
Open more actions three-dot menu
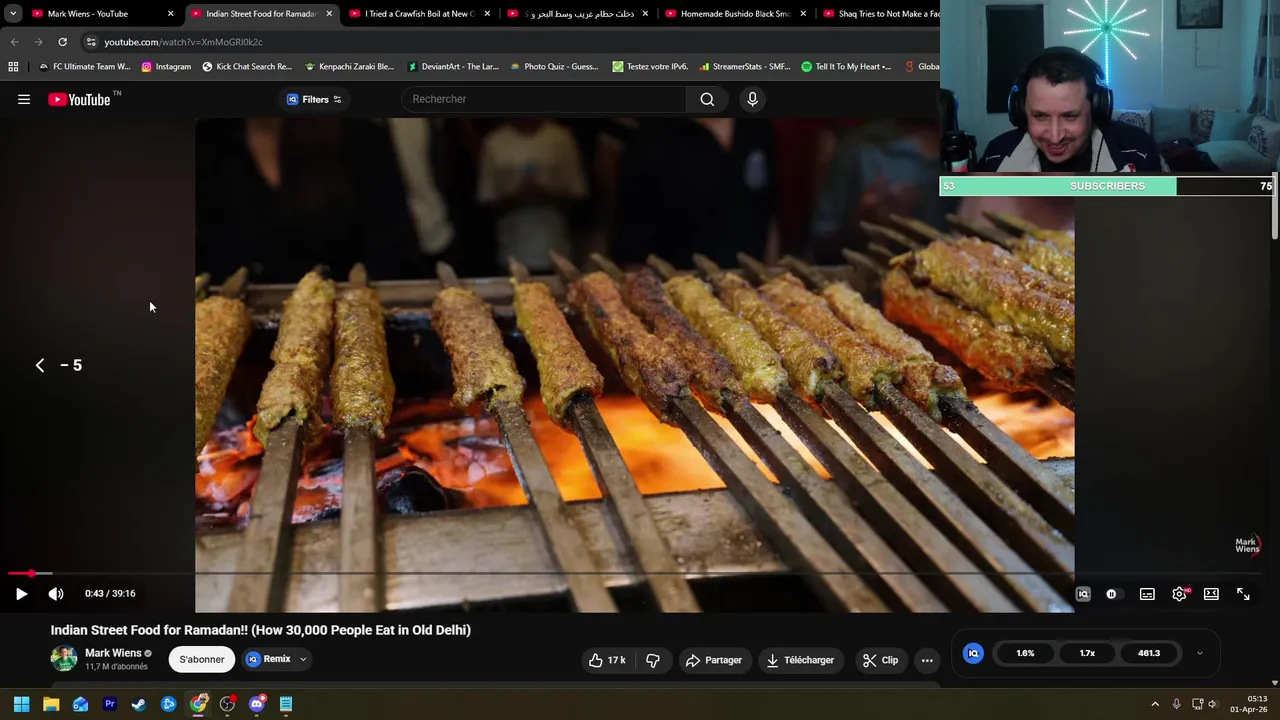(x=927, y=660)
